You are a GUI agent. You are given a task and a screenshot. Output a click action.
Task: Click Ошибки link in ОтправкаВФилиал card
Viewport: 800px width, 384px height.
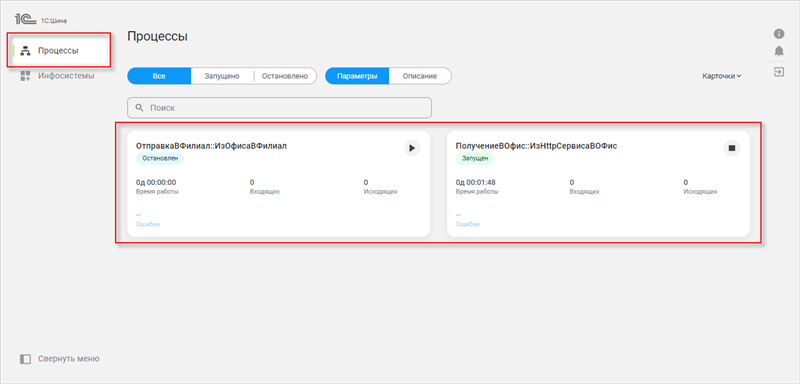tap(148, 224)
